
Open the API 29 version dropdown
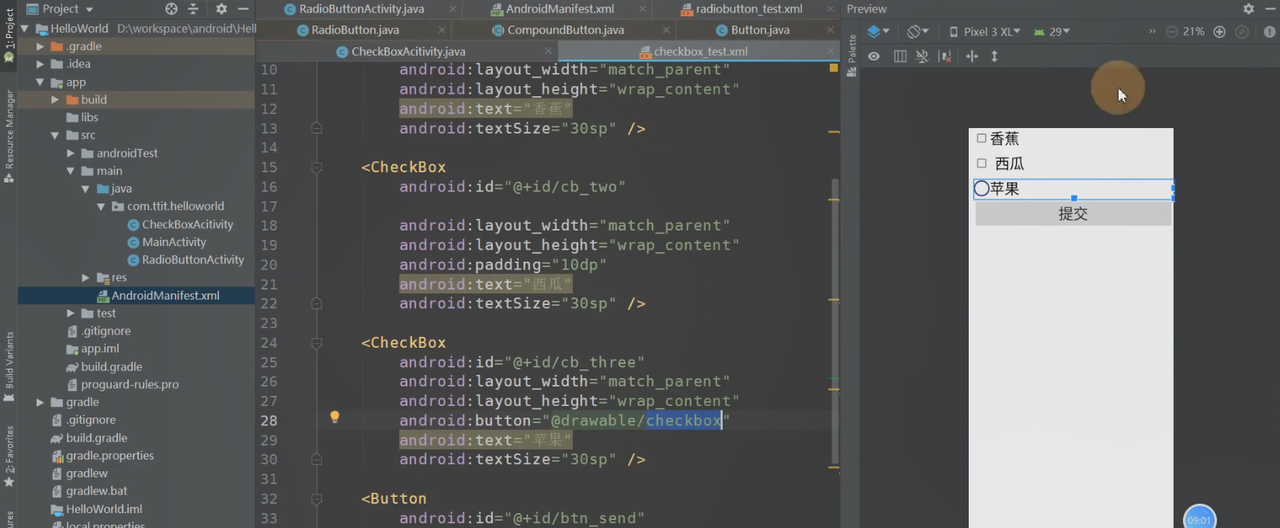click(x=1052, y=32)
